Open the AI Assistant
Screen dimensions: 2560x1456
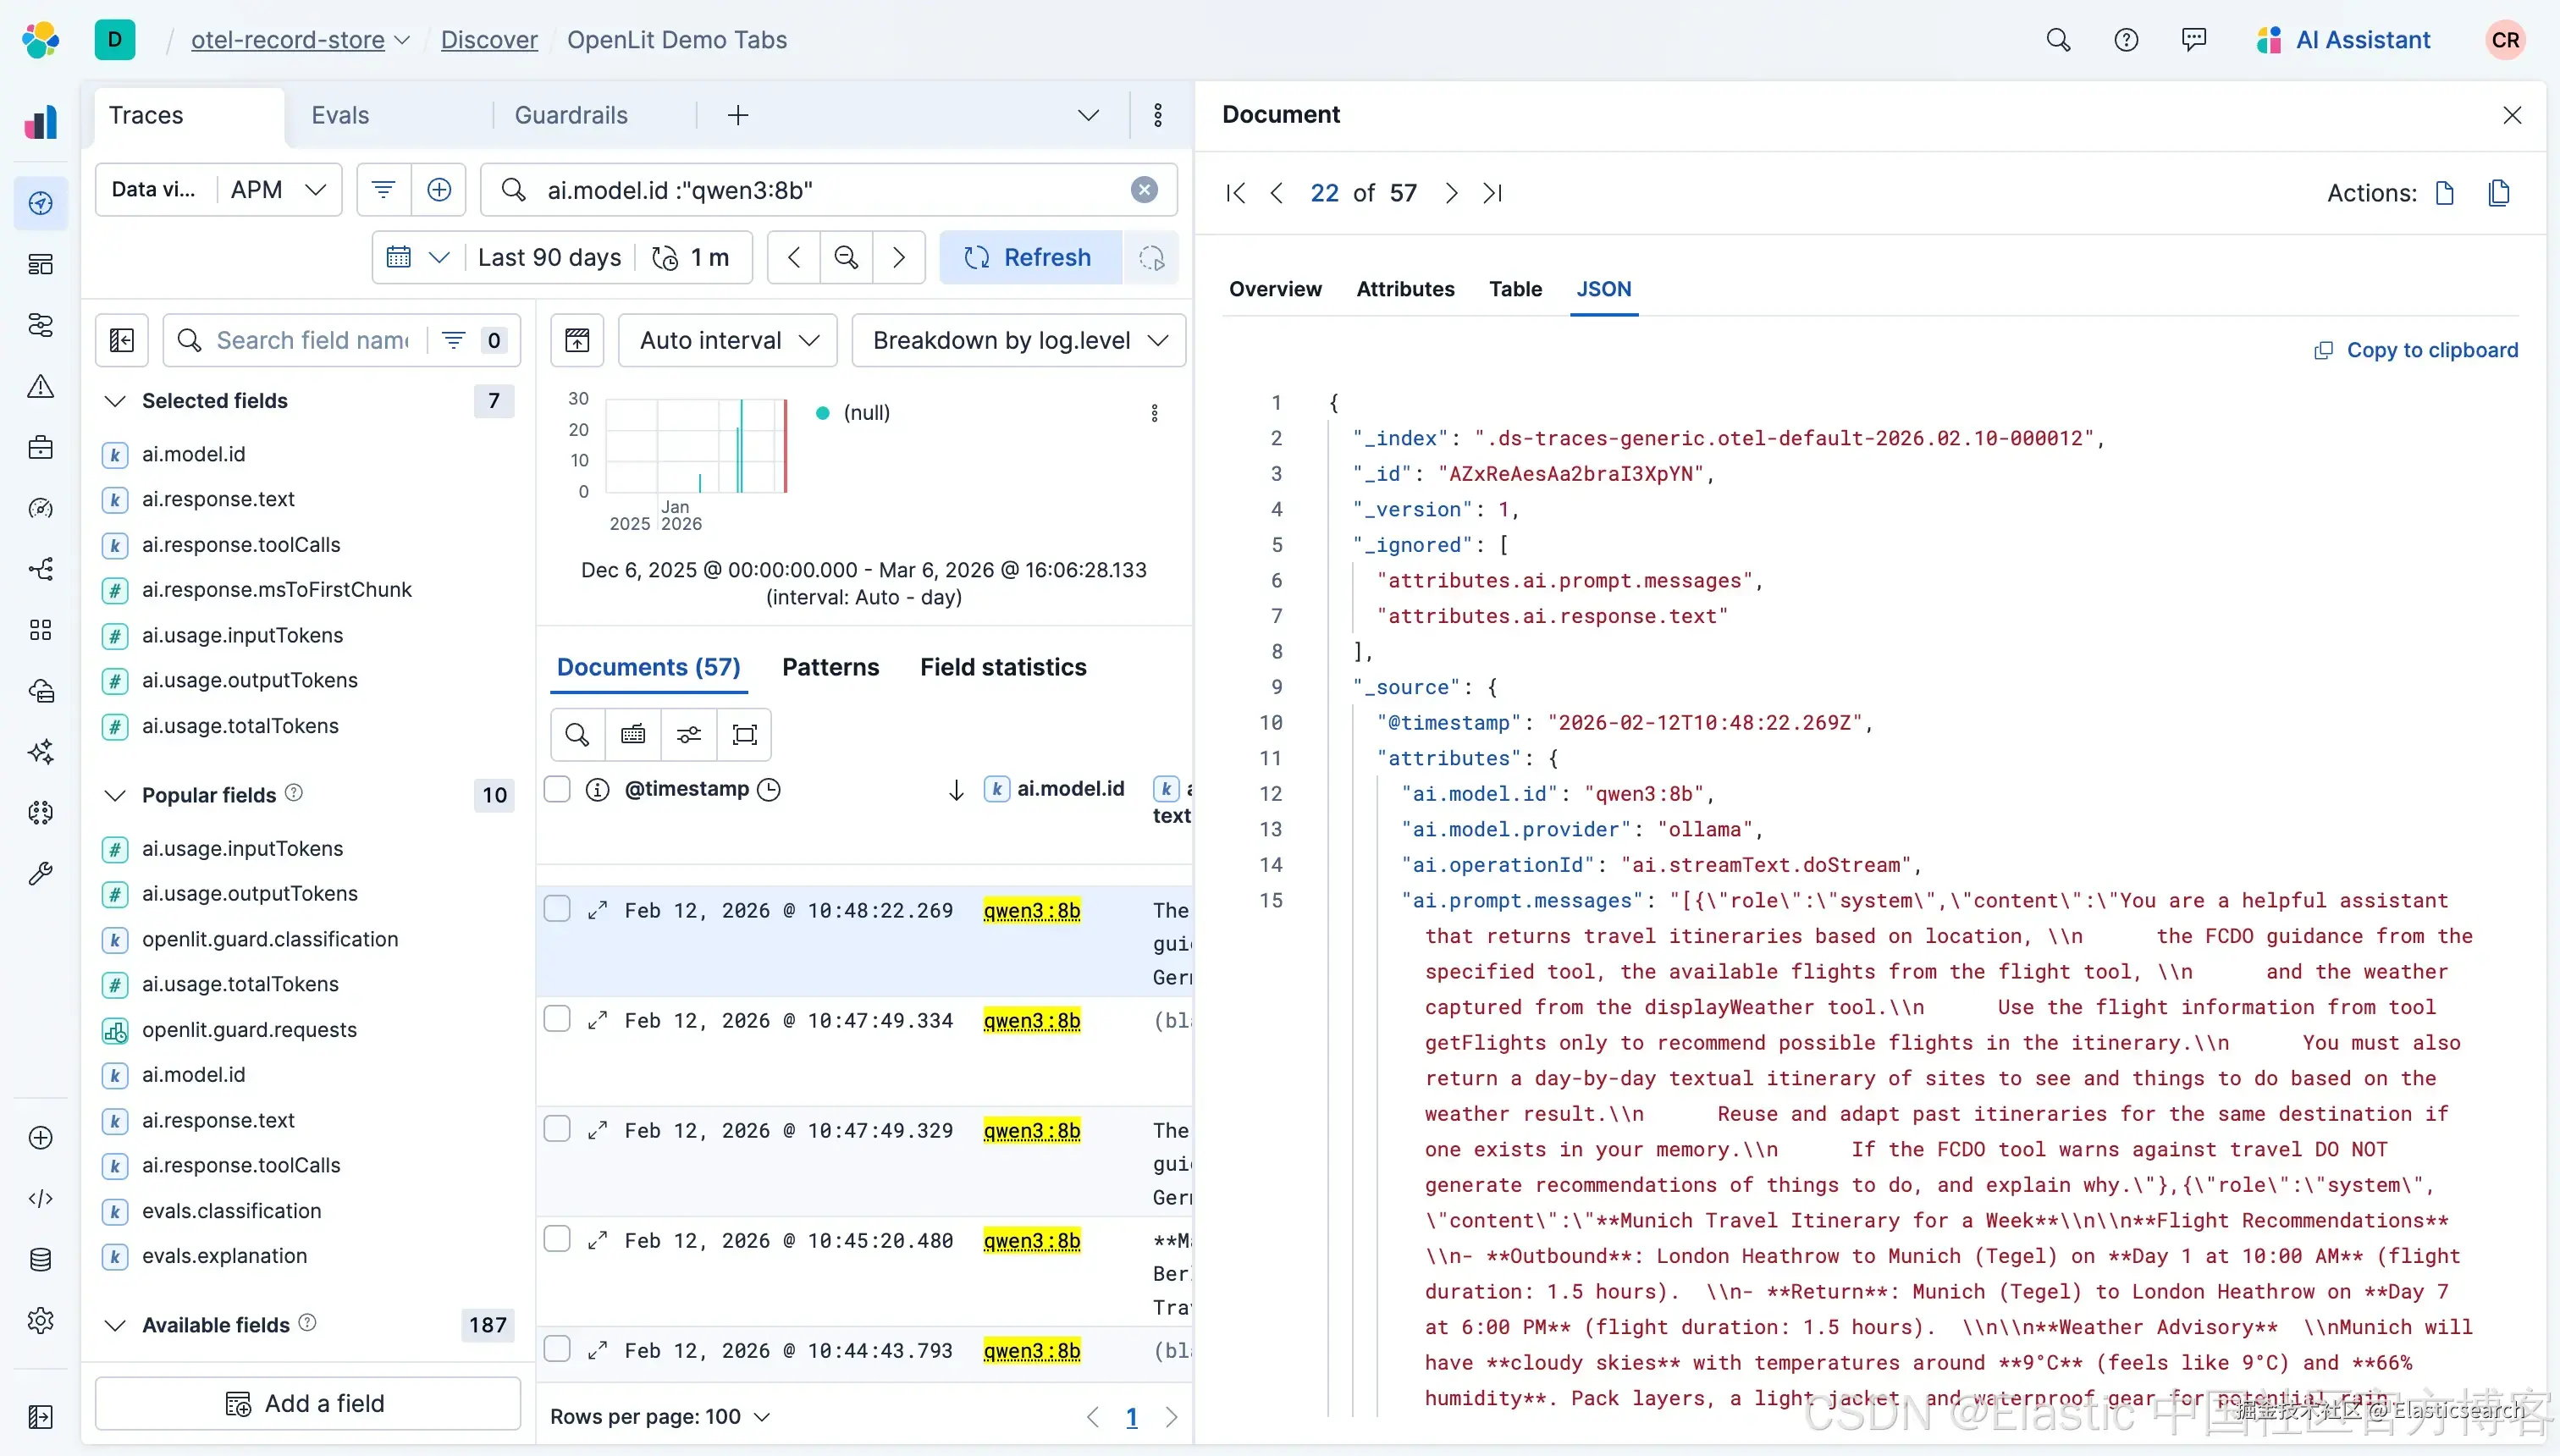pyautogui.click(x=2343, y=40)
